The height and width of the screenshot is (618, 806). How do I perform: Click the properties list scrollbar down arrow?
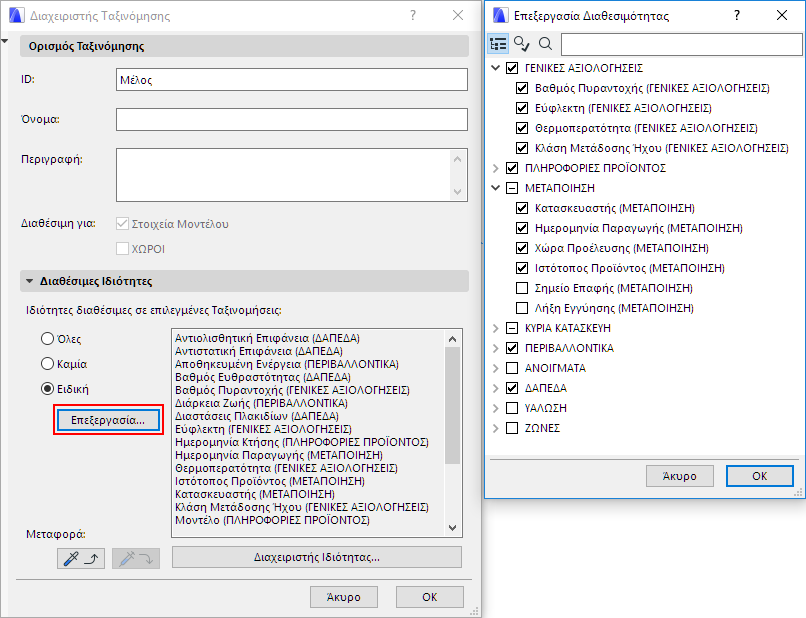pos(452,528)
